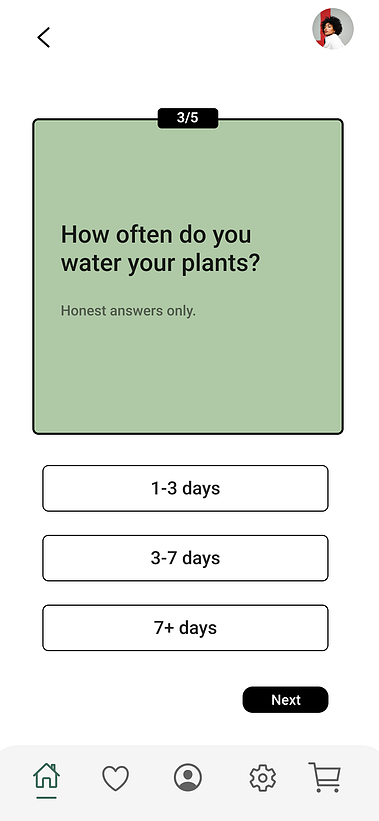Click the green question card background
This screenshot has height=821, width=379.
click(188, 367)
